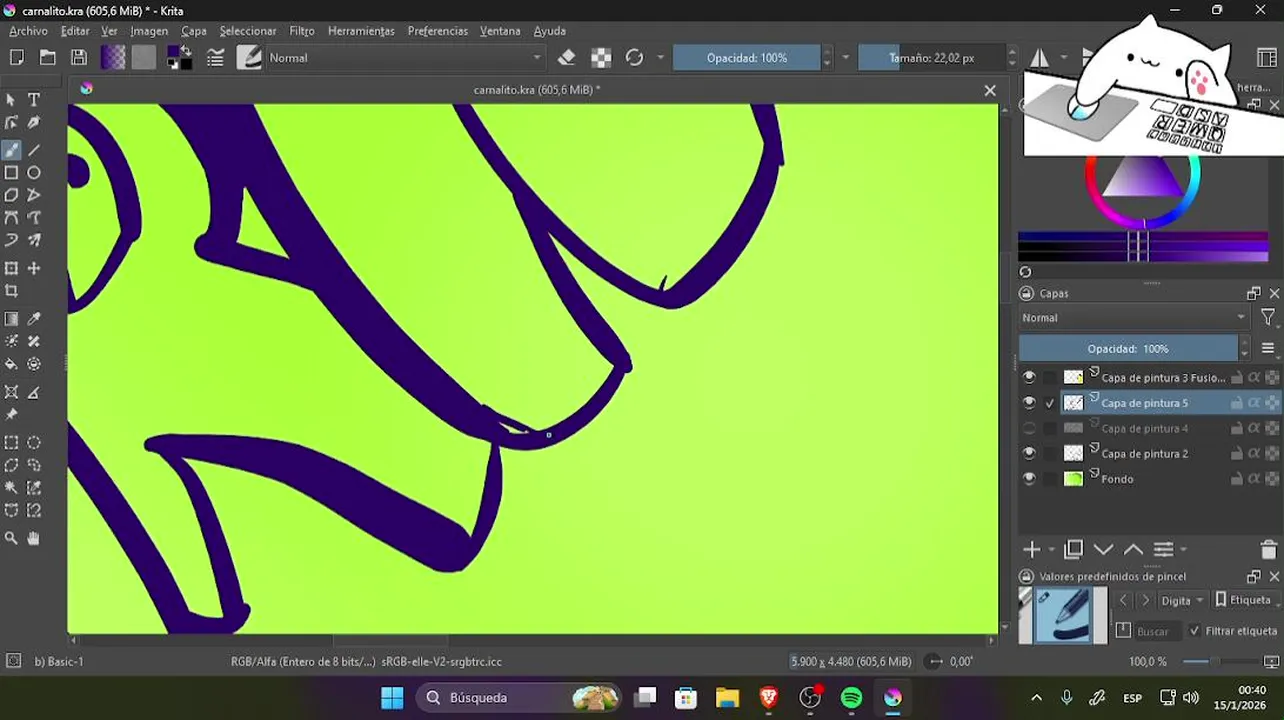
Task: Add a new paint layer
Action: (1032, 550)
